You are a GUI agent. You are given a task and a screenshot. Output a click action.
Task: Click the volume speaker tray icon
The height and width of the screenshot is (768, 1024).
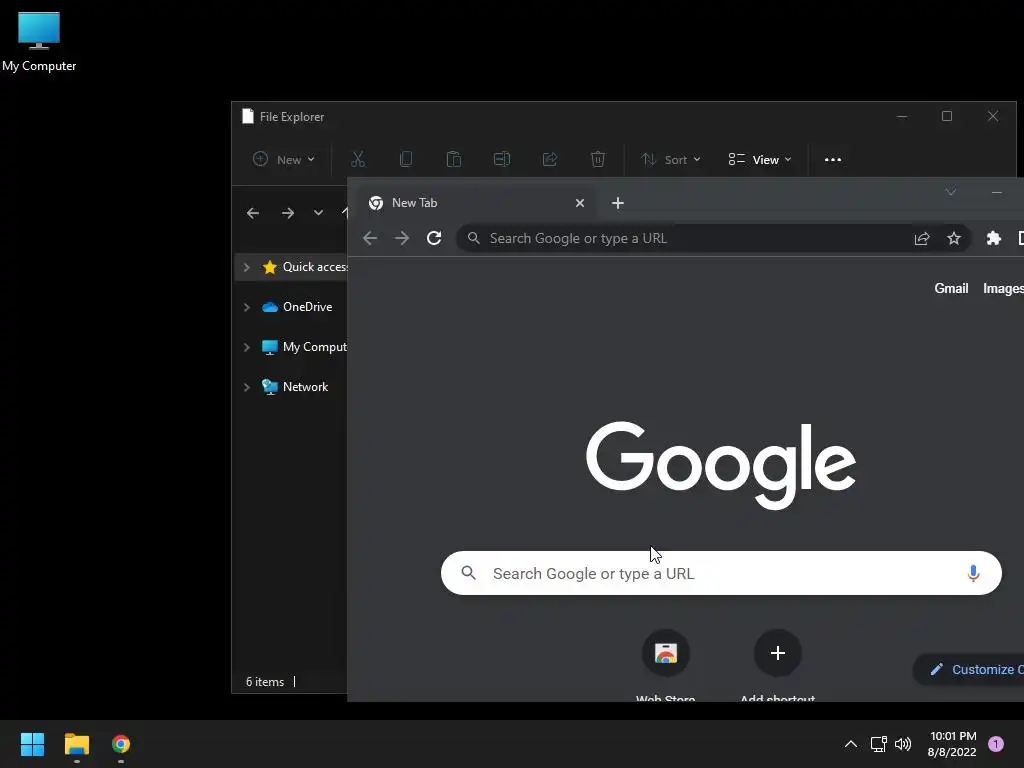[x=903, y=744]
